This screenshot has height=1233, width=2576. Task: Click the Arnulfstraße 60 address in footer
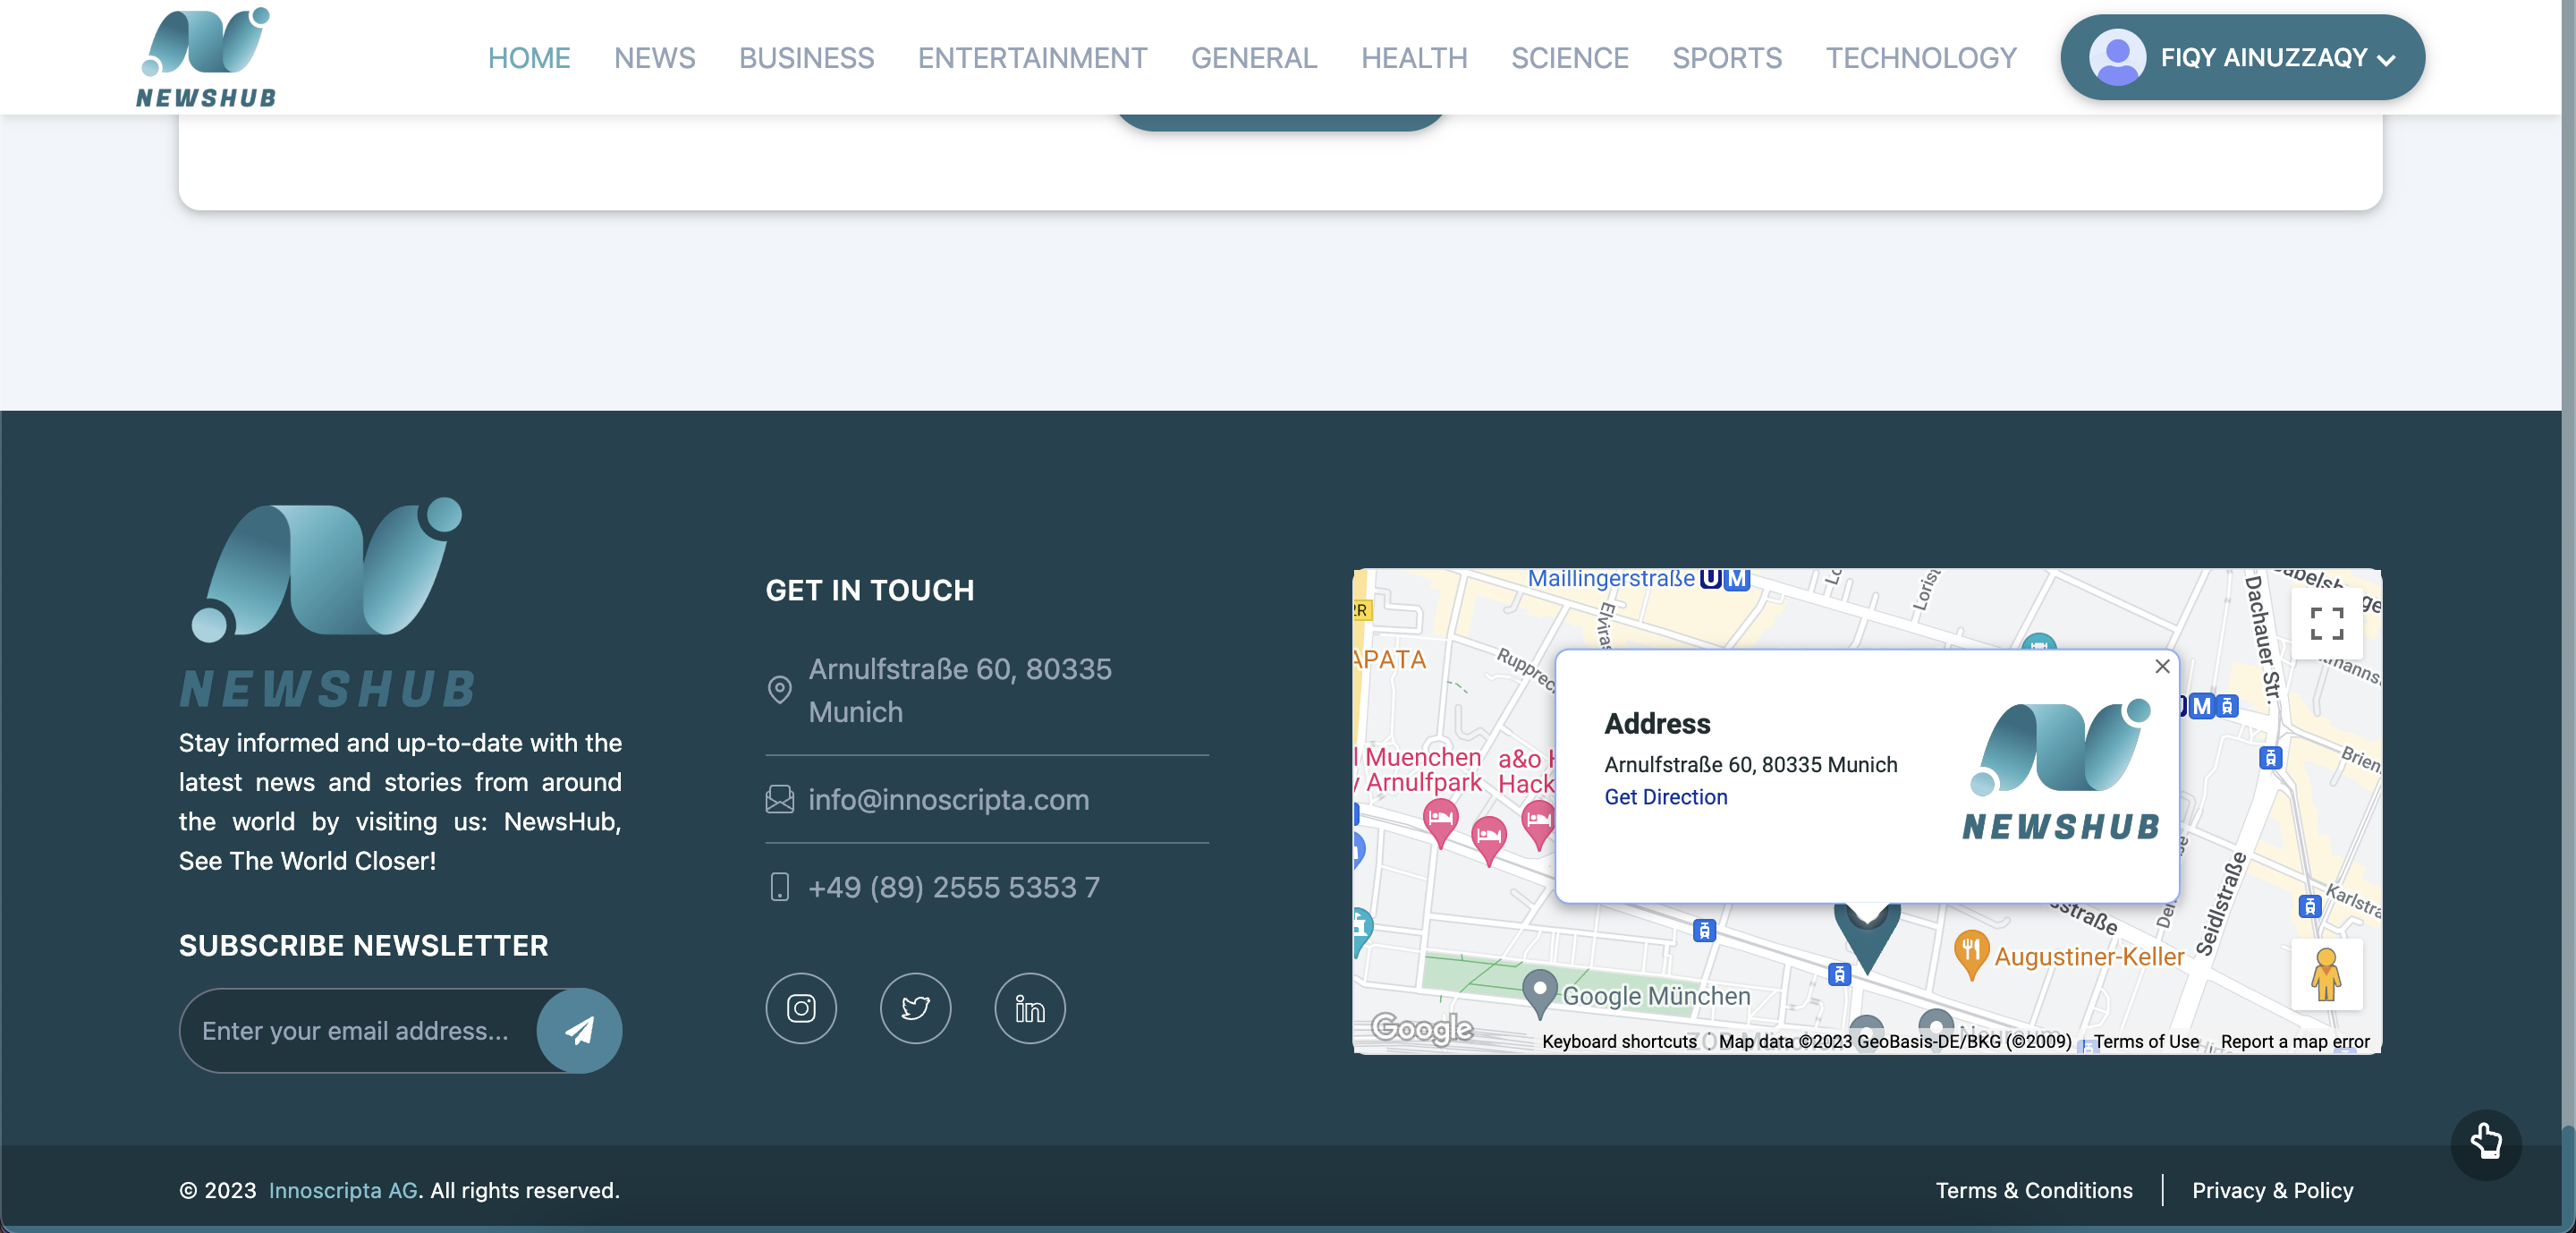click(x=959, y=690)
